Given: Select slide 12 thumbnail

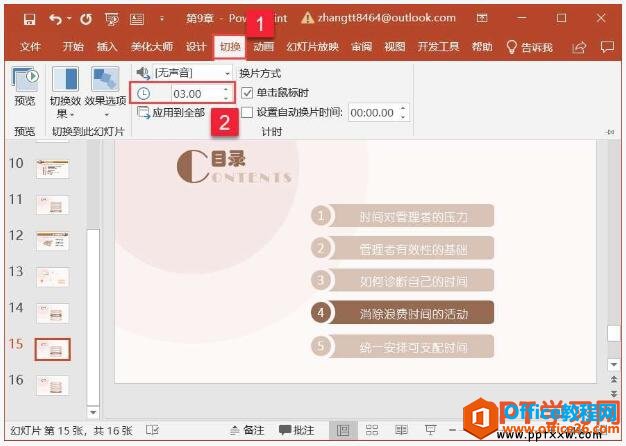Looking at the screenshot, I should 52,241.
